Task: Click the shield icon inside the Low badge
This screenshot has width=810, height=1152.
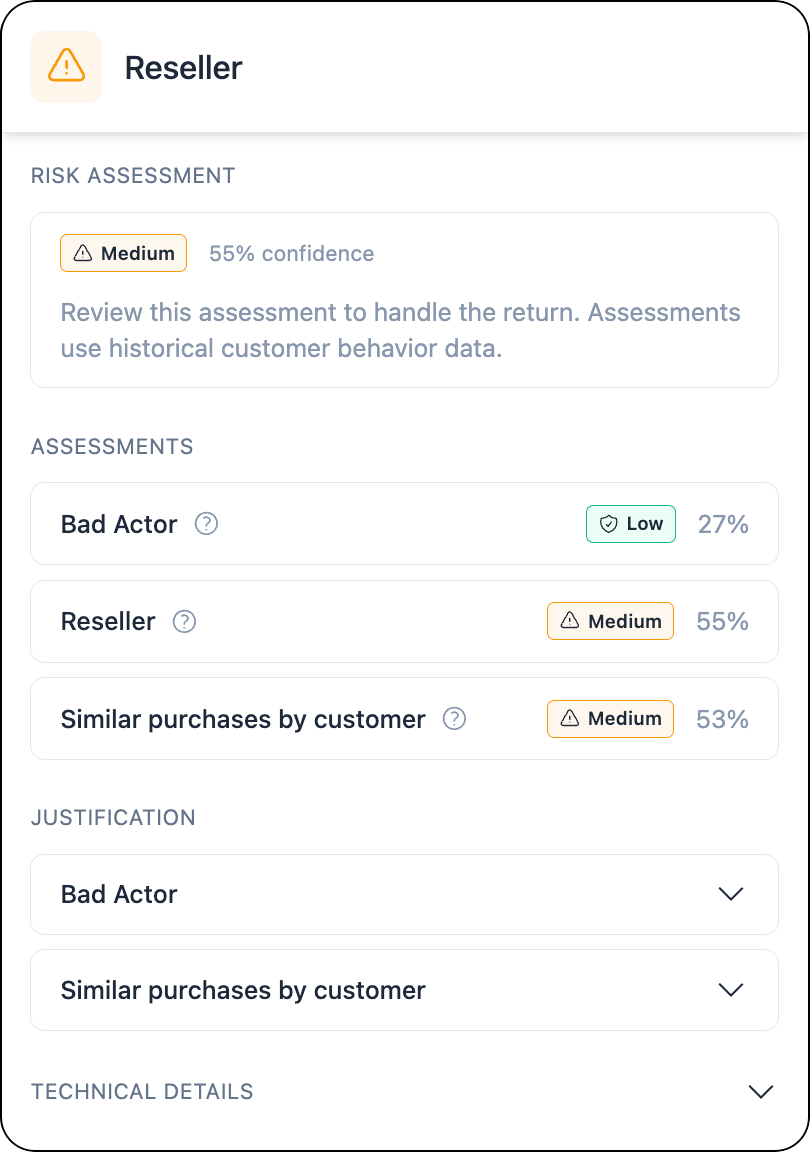Action: pyautogui.click(x=610, y=523)
